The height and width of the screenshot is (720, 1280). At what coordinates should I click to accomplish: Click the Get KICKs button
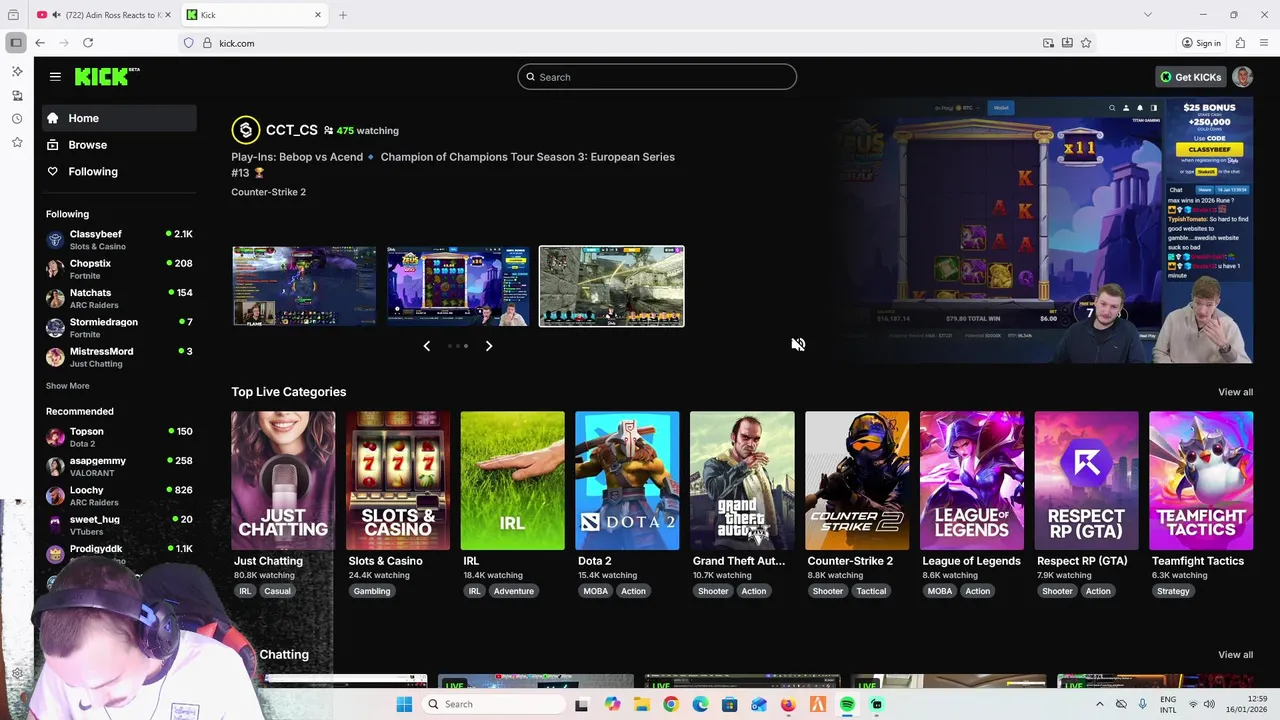1190,77
